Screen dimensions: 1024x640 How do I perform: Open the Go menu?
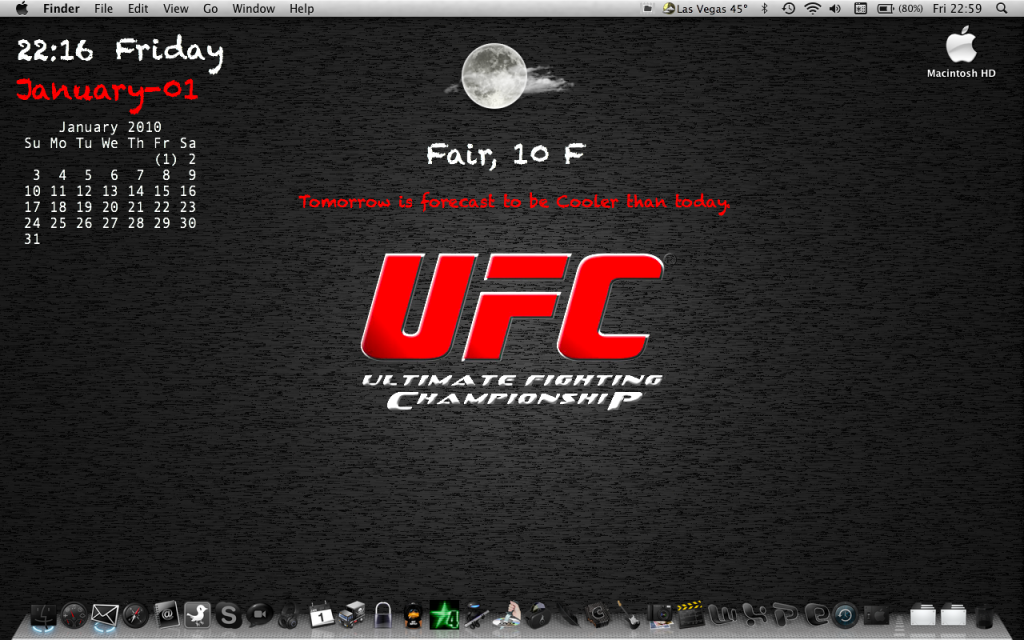click(210, 8)
